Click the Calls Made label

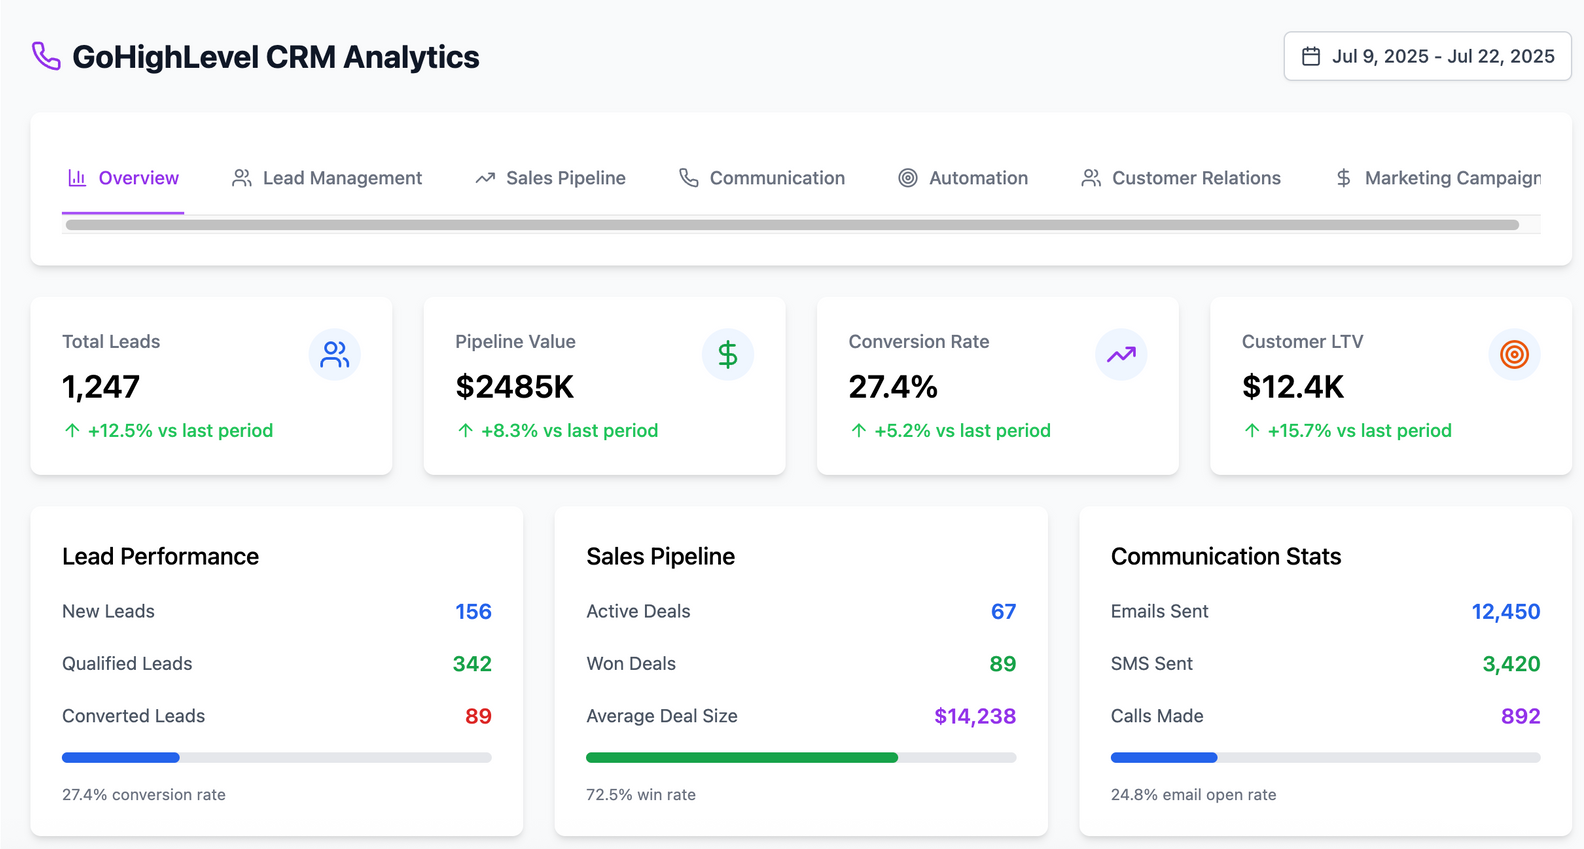tap(1157, 717)
